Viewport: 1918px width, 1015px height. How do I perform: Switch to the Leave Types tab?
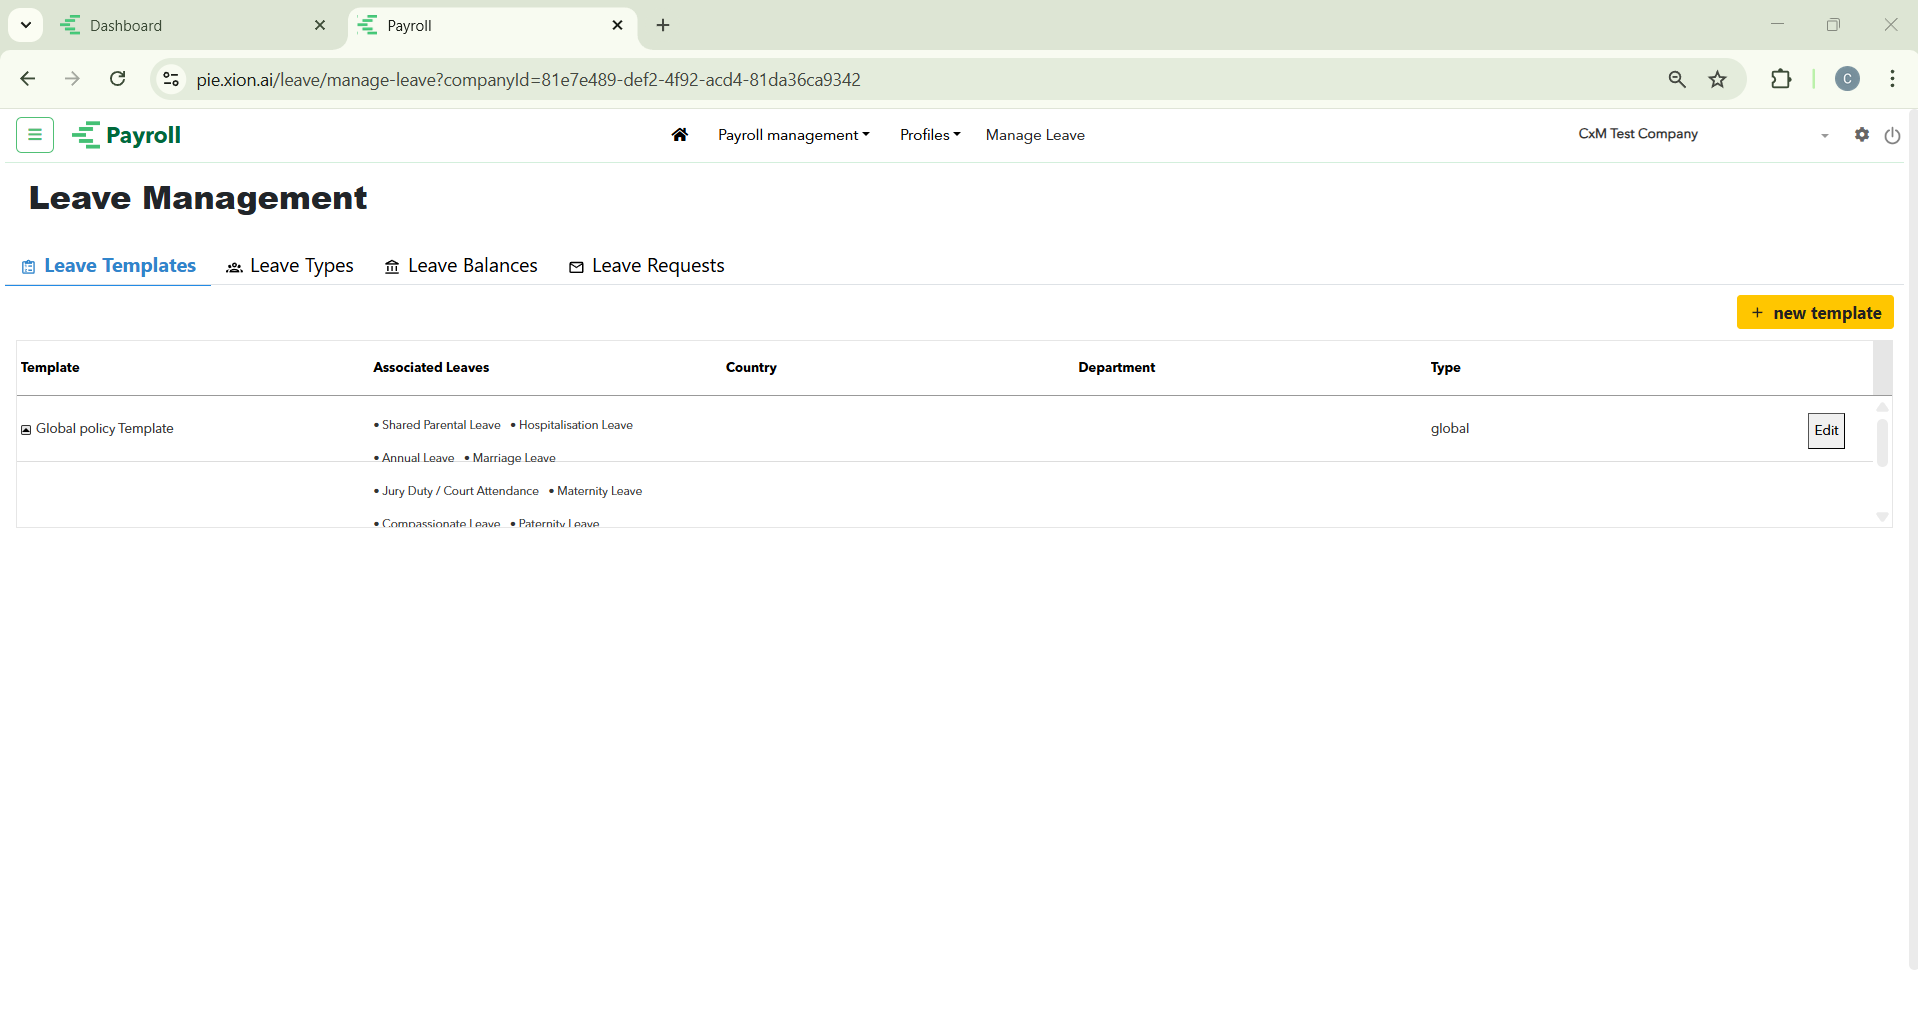(x=290, y=266)
